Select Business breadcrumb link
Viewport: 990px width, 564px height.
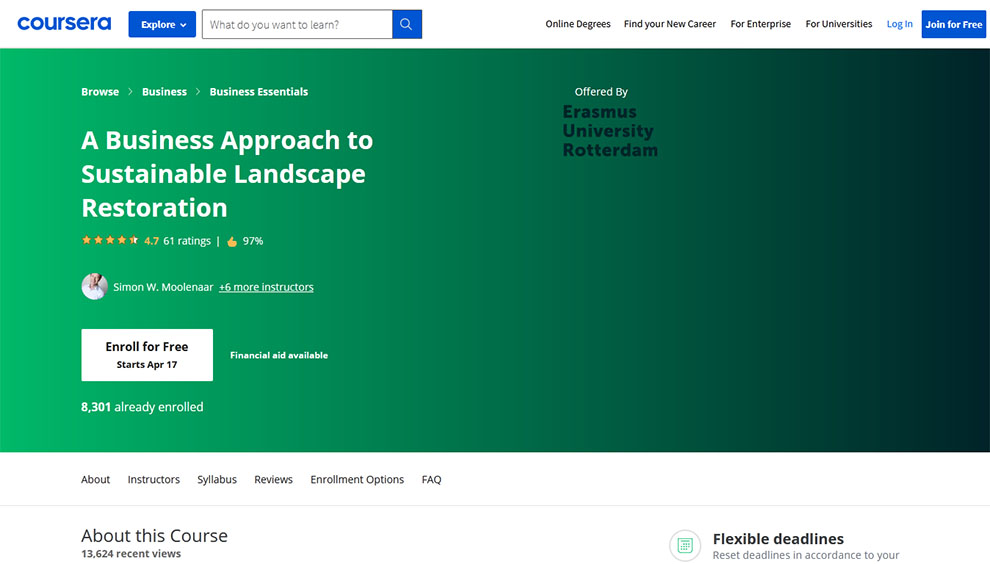[164, 92]
